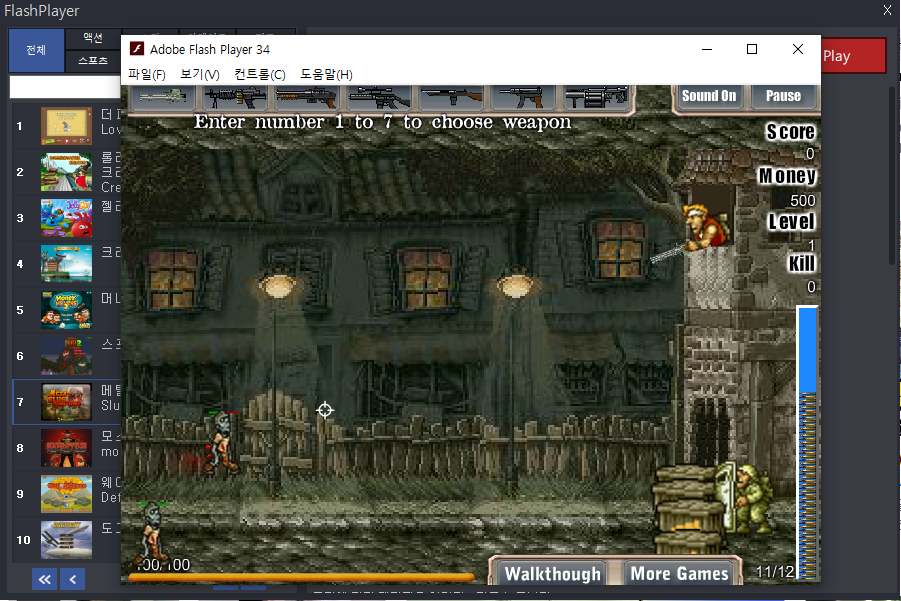Select the fourth weapon sniper rifle icon

(x=378, y=97)
